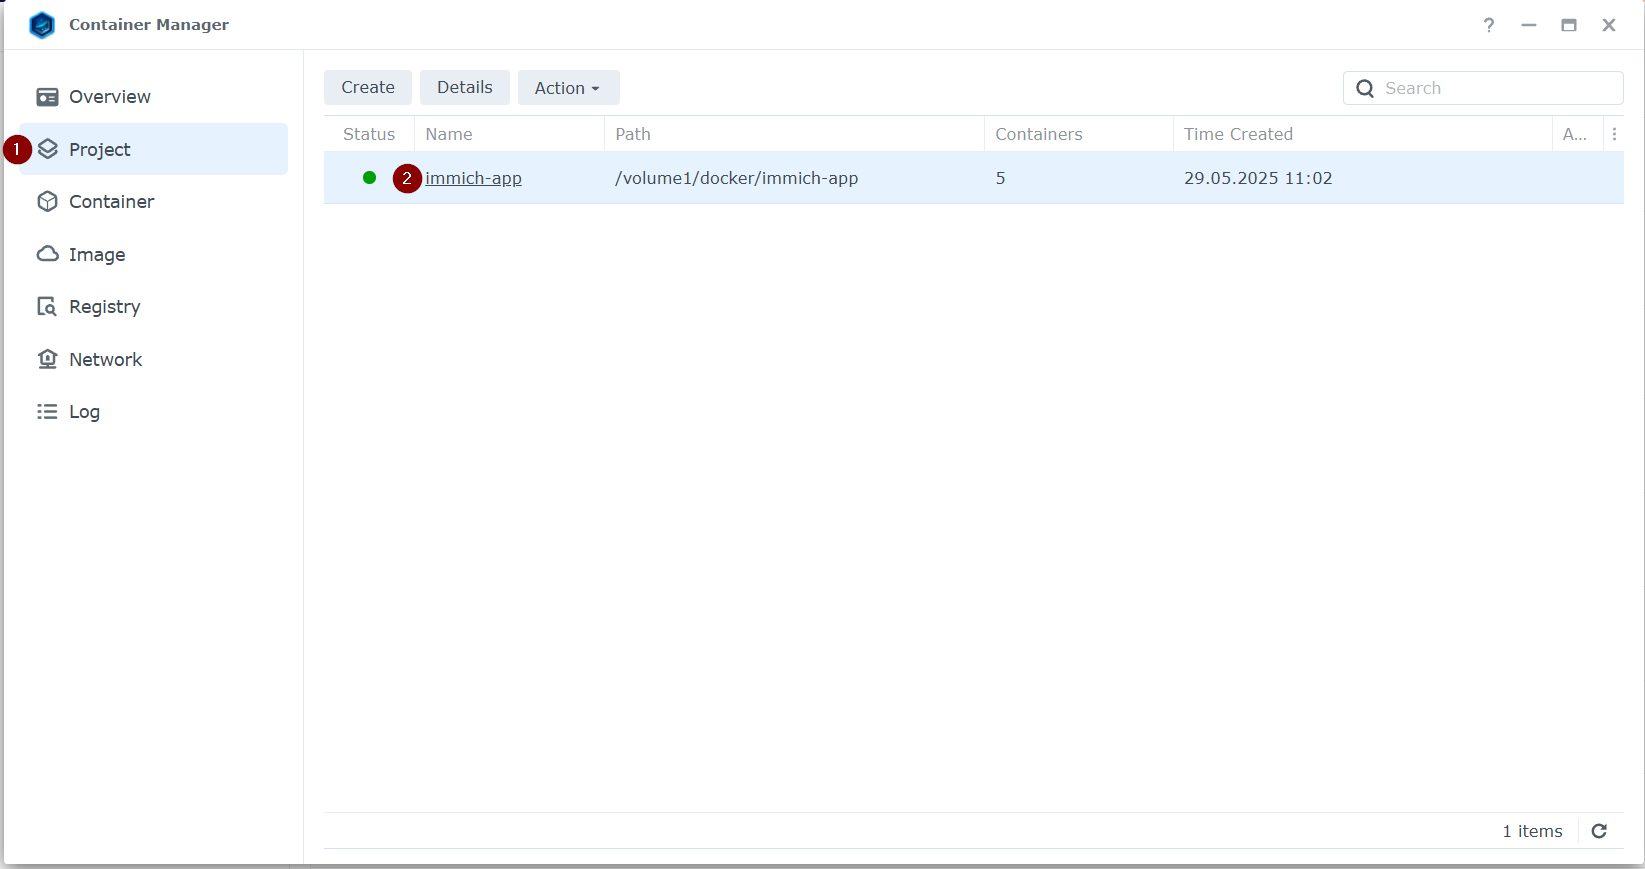Click inside the Search field
The image size is (1645, 869).
click(x=1483, y=88)
